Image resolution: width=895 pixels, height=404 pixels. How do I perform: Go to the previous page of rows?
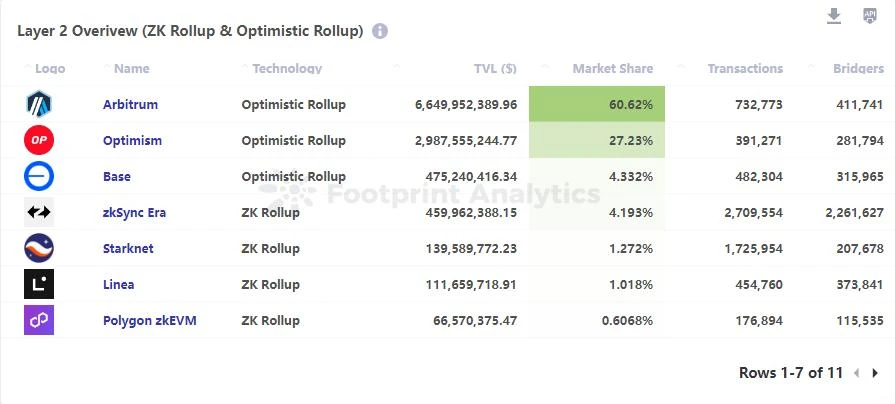pyautogui.click(x=856, y=373)
